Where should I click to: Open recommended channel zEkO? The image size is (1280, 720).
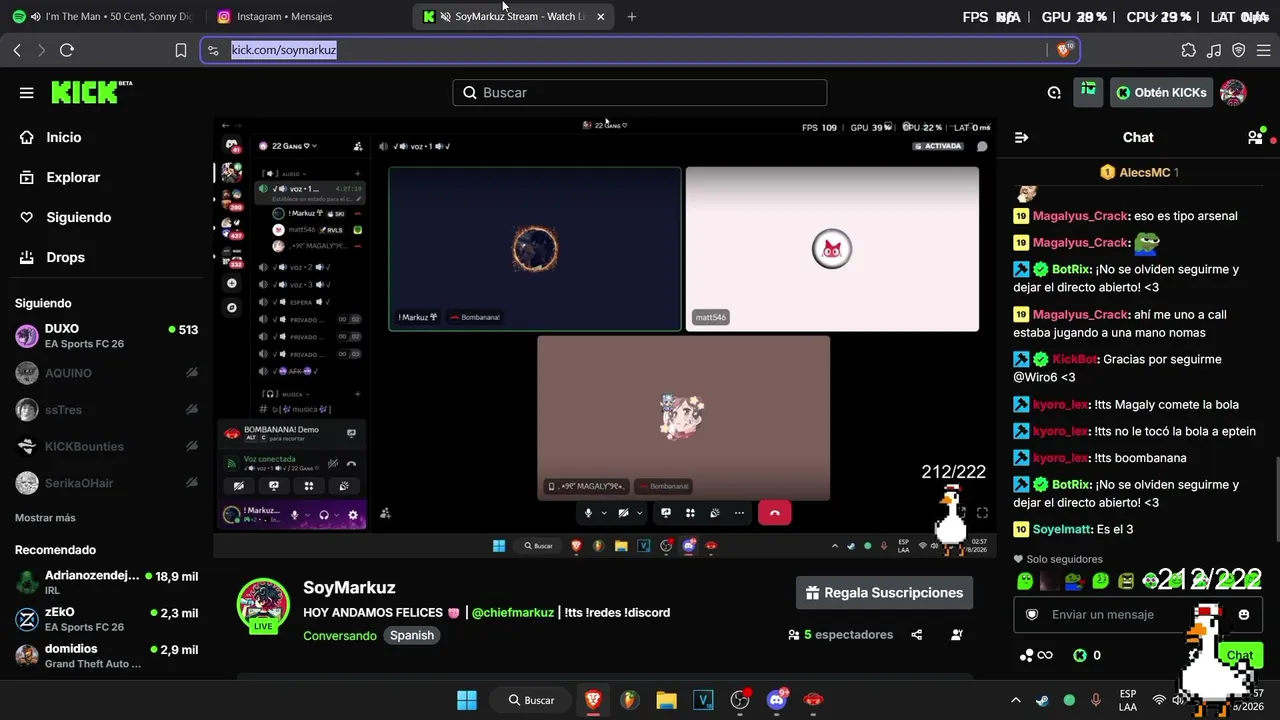[106, 619]
